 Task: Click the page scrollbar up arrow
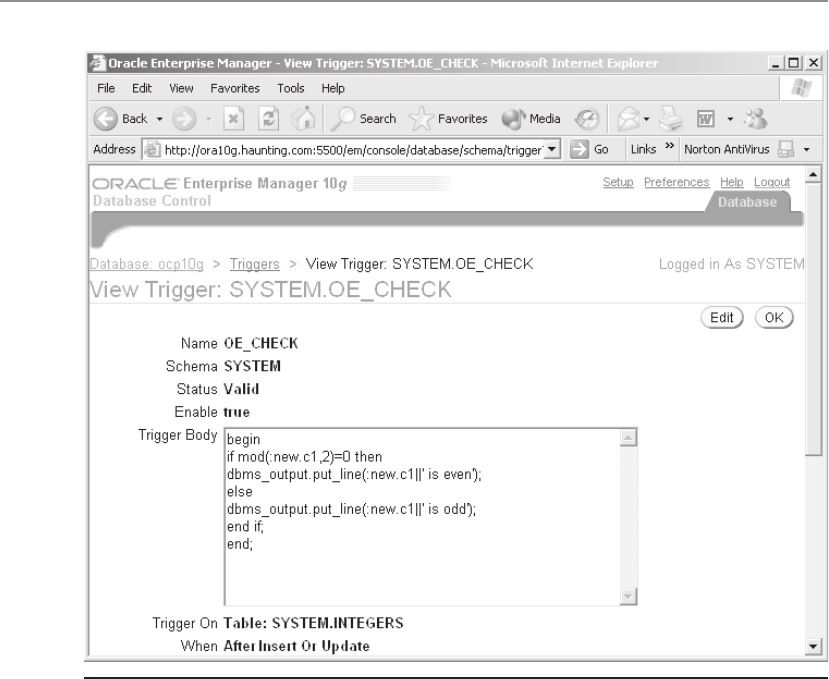pos(813,174)
